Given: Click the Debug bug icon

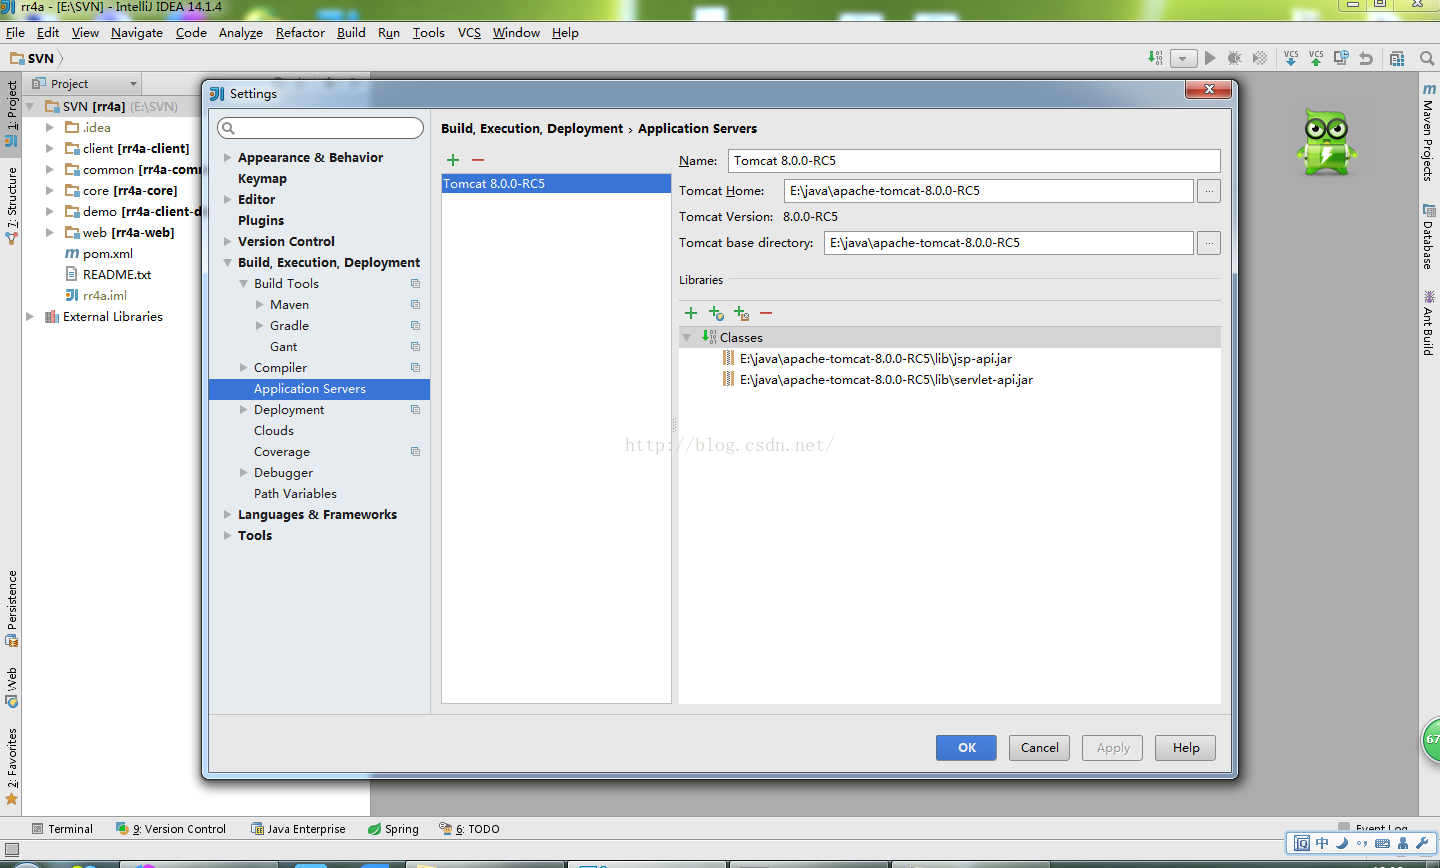Looking at the screenshot, I should click(1235, 58).
